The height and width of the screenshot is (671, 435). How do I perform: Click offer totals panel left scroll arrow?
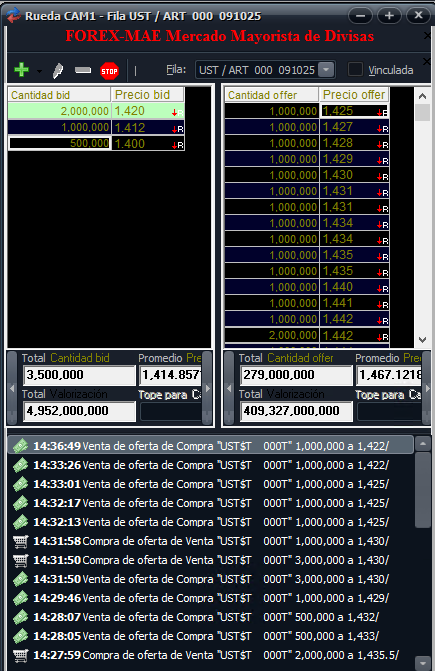coord(229,389)
